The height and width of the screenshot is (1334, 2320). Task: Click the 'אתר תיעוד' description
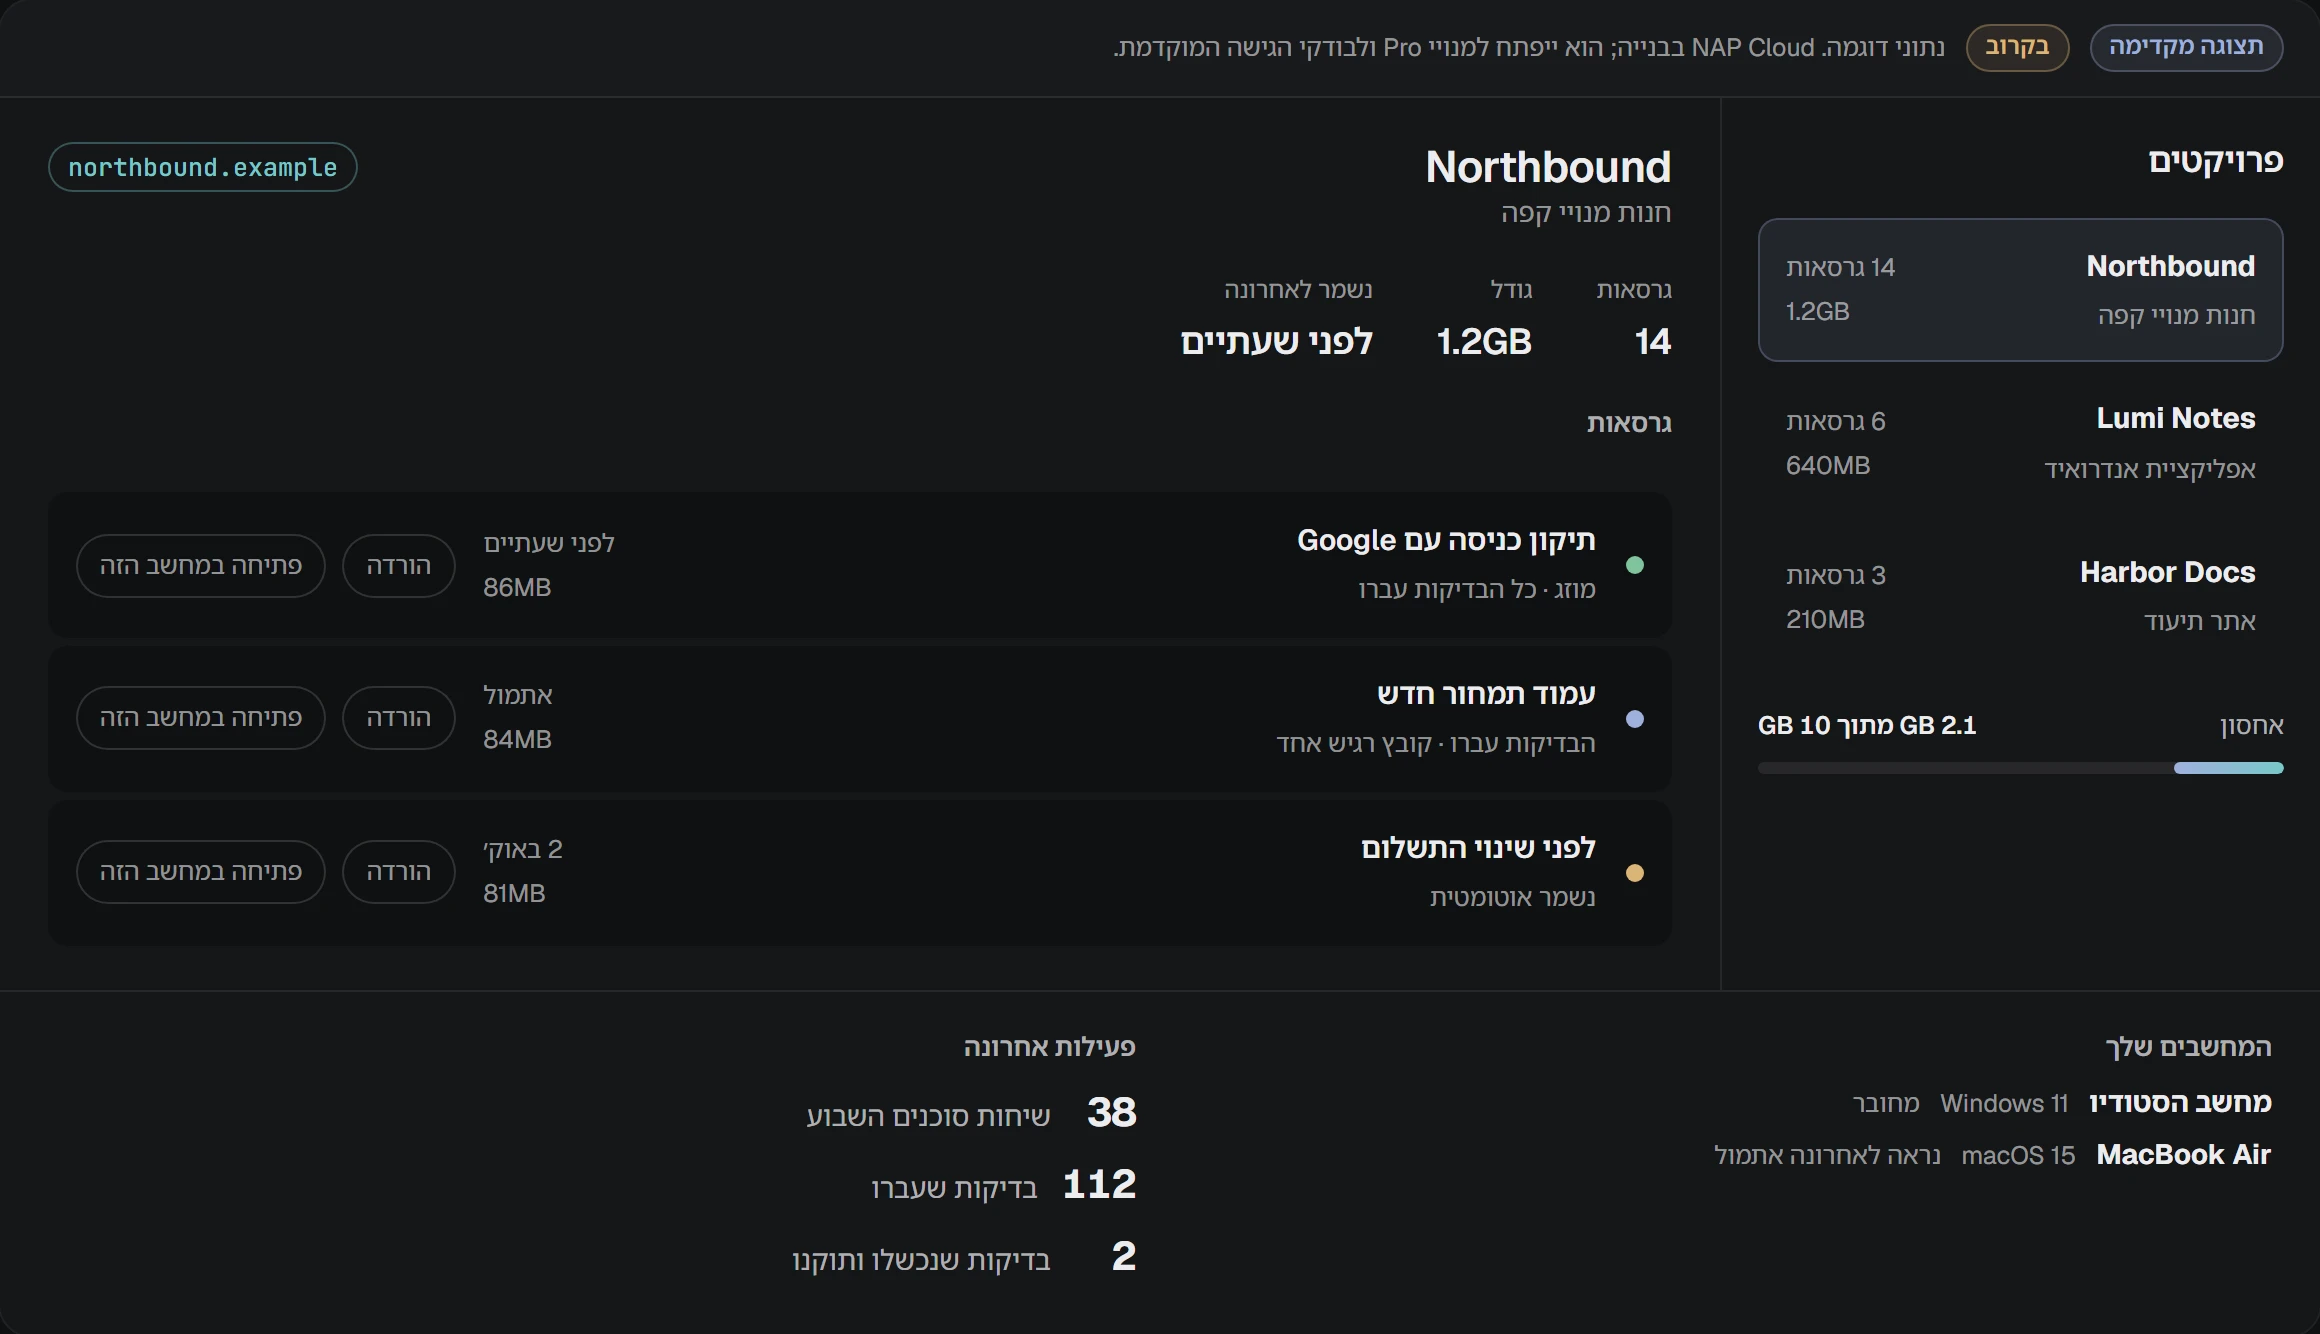point(2200,621)
